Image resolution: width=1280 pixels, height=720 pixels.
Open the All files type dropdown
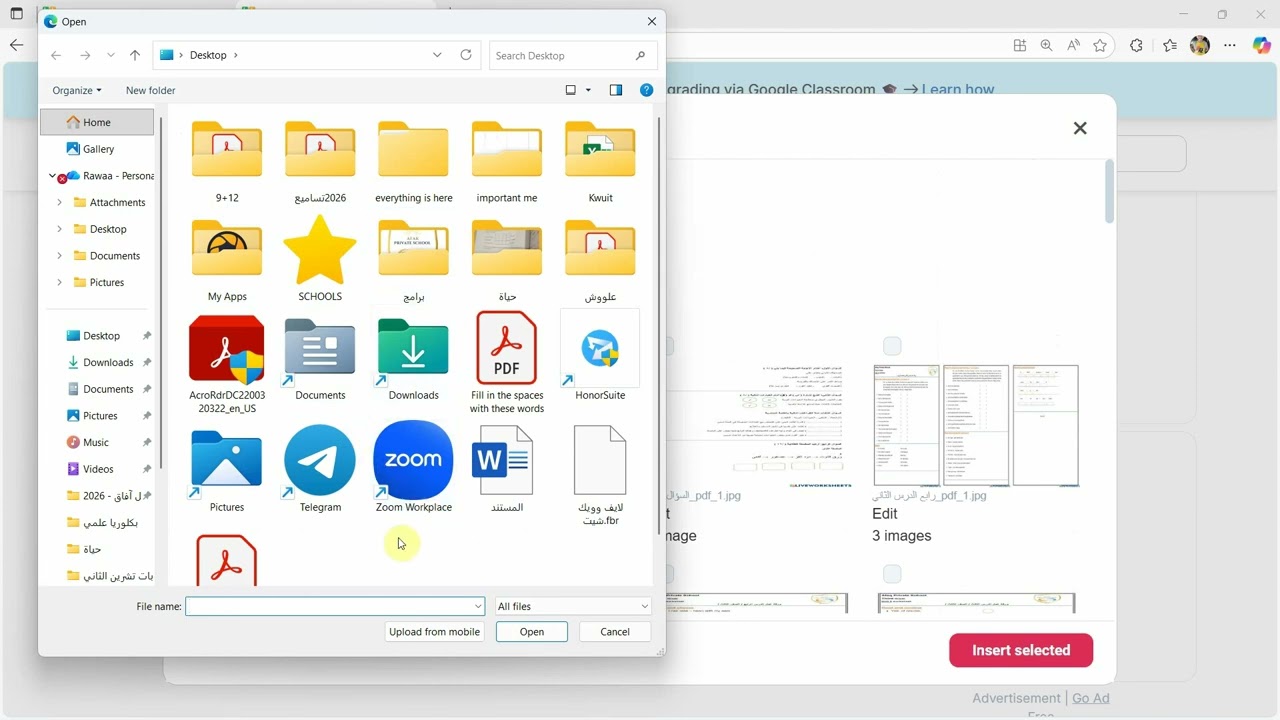(x=573, y=606)
